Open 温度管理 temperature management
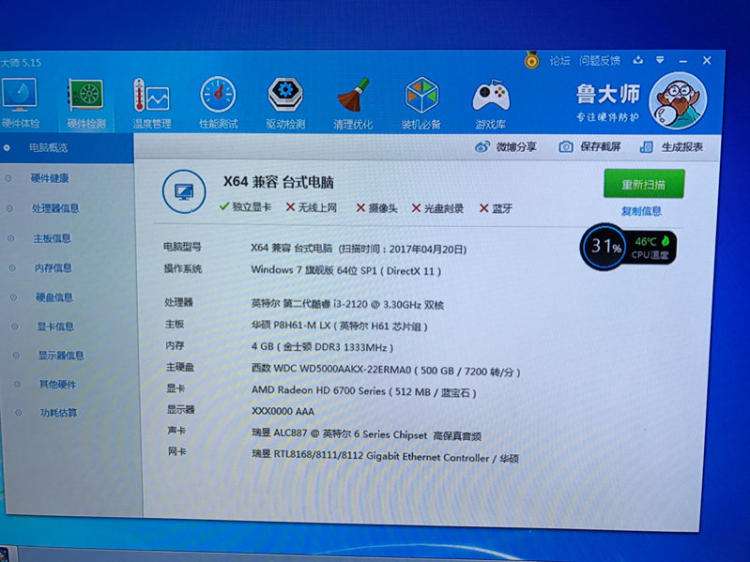Viewport: 750px width, 562px height. [152, 104]
